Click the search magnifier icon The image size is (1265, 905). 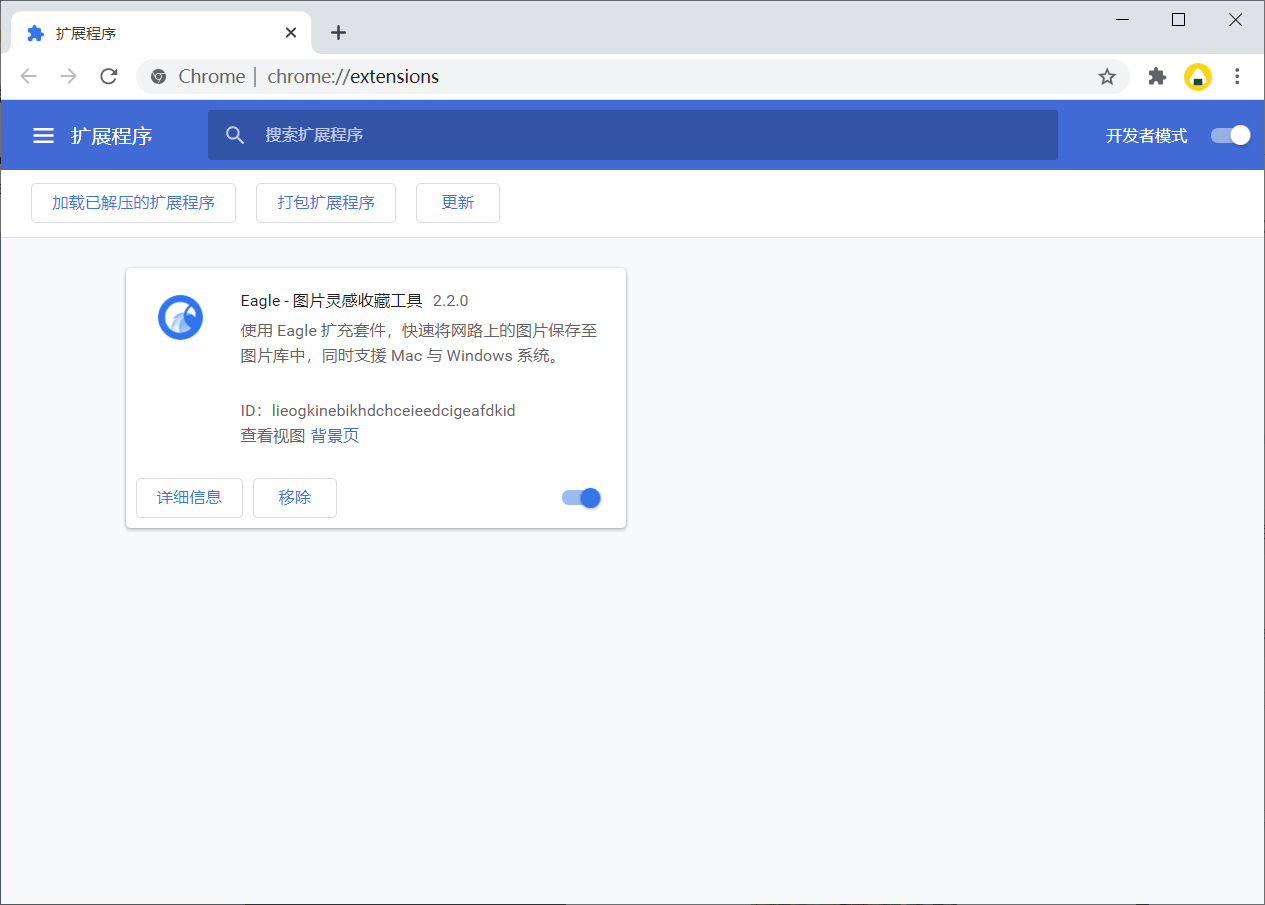pos(235,135)
